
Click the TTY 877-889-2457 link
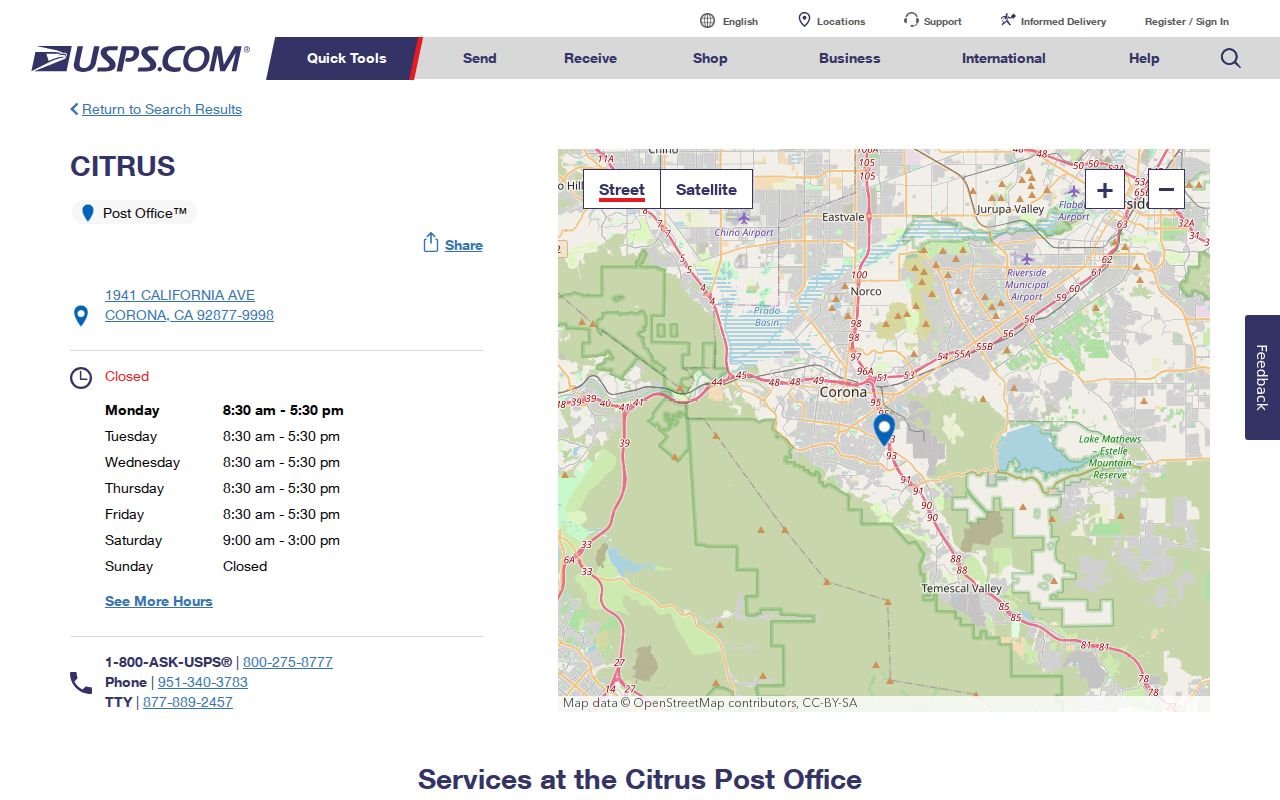coord(188,702)
